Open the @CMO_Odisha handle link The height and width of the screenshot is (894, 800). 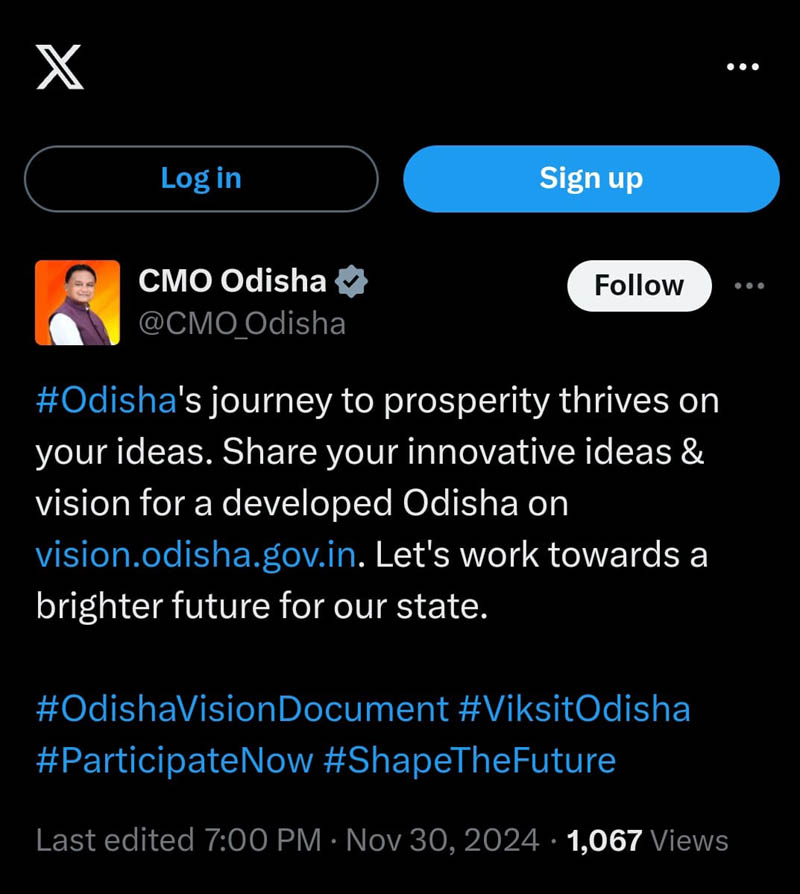[x=241, y=324]
